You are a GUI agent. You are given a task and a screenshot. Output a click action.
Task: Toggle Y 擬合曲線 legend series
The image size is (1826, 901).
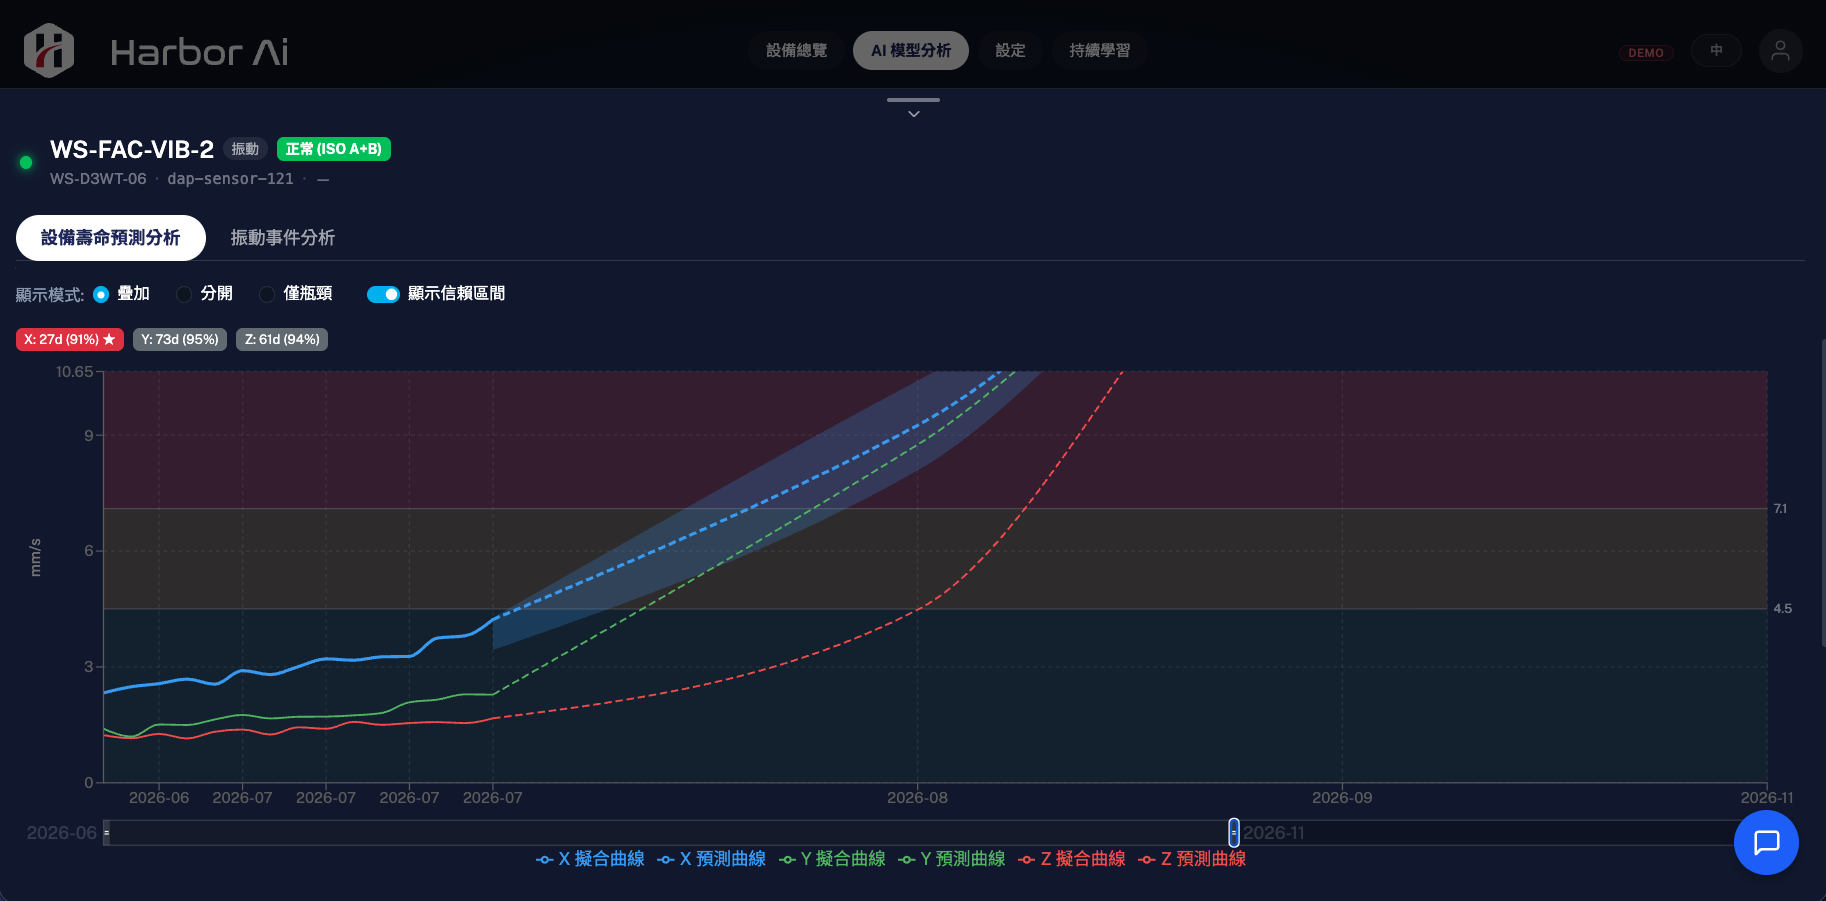832,859
